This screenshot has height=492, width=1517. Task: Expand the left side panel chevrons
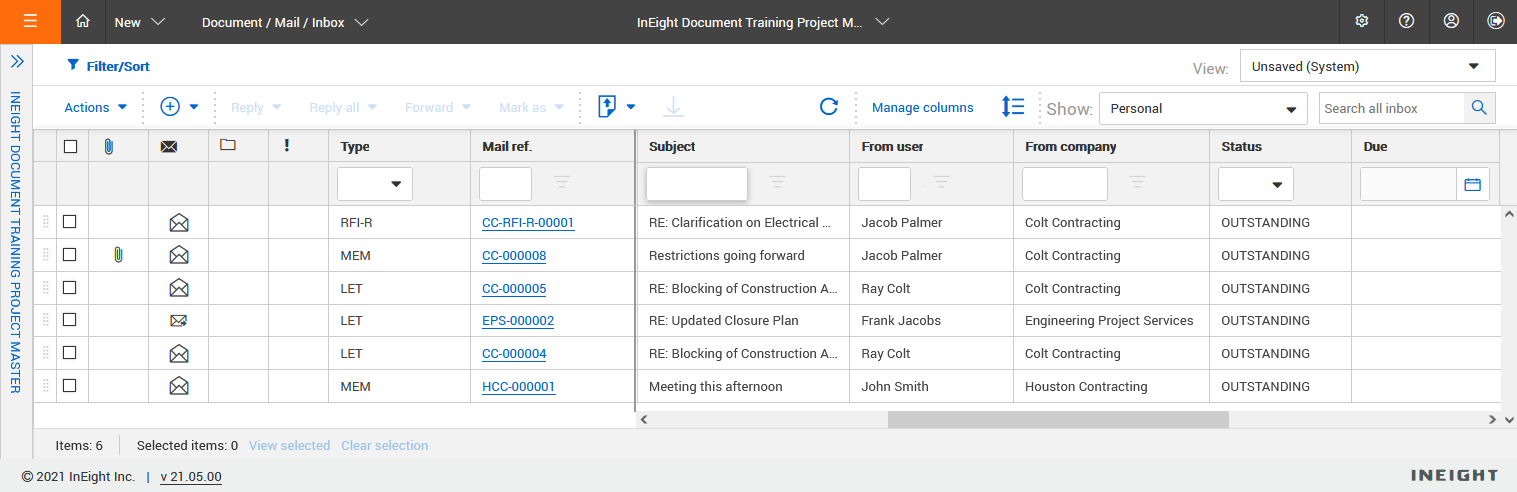coord(17,62)
